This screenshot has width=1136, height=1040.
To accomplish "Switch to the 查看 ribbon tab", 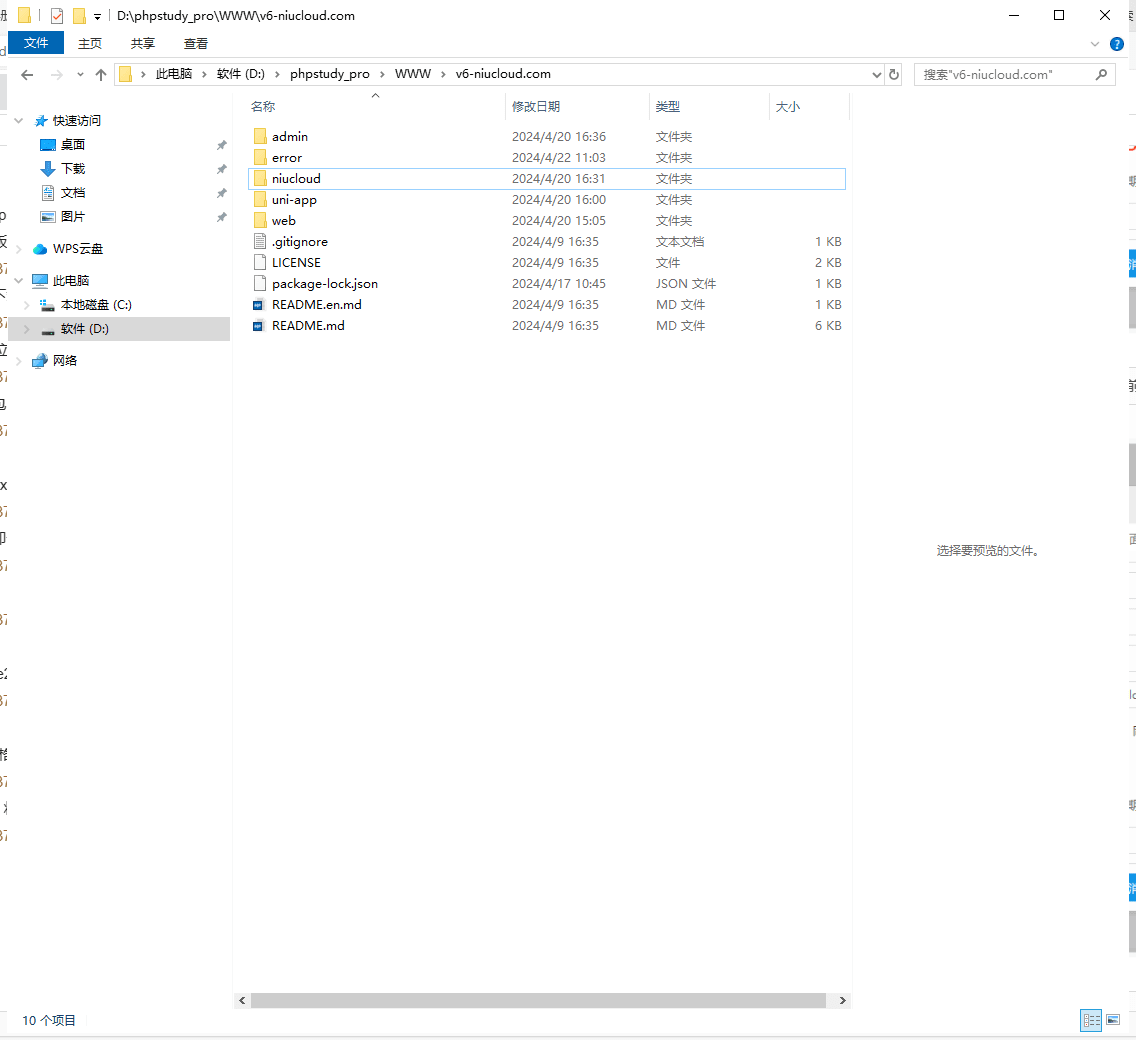I will [196, 43].
